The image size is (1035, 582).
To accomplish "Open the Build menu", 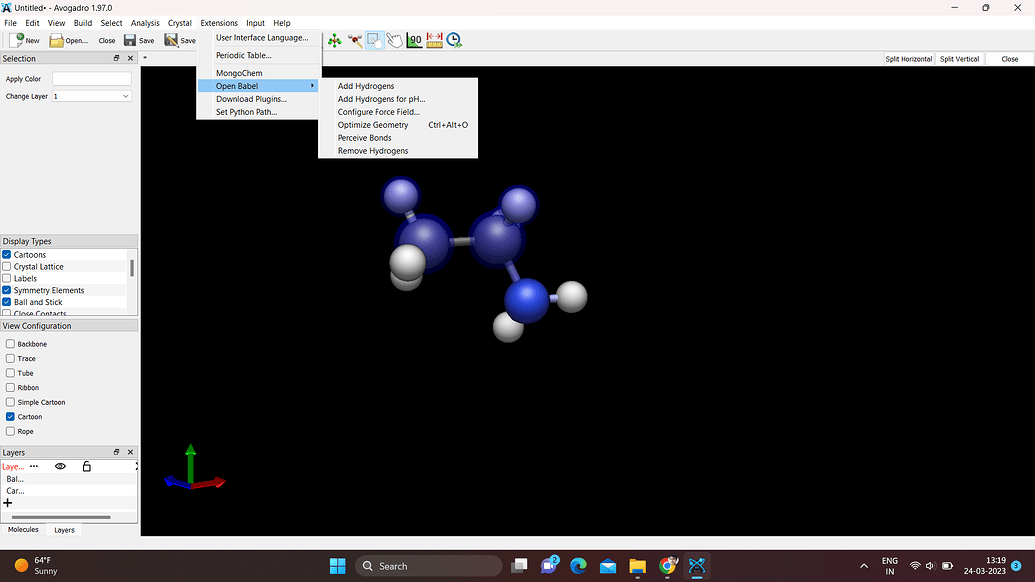I will (x=83, y=23).
